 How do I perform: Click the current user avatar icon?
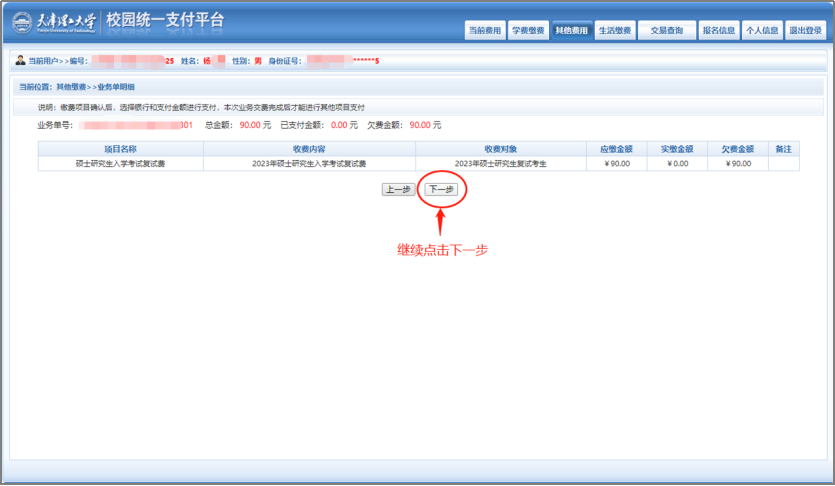pyautogui.click(x=20, y=61)
